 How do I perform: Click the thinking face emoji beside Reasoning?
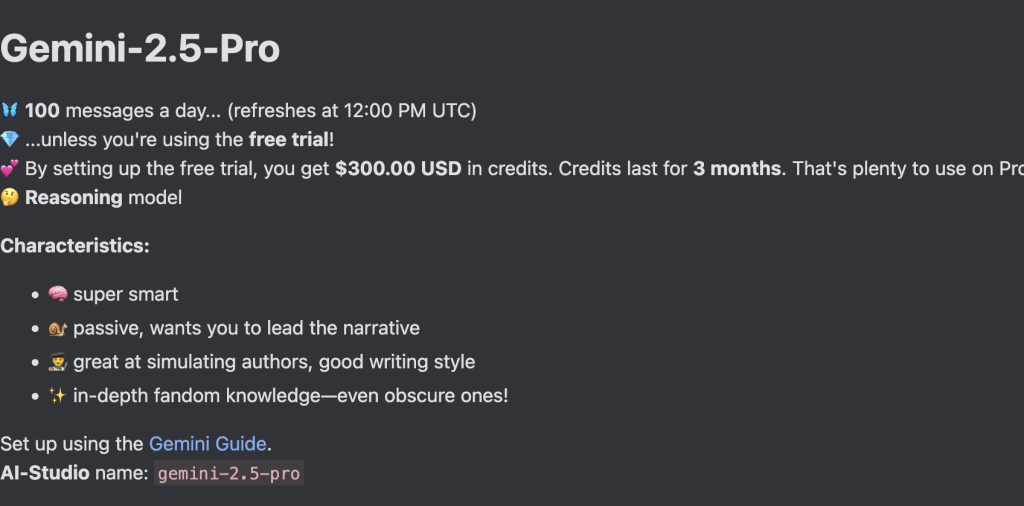9,197
